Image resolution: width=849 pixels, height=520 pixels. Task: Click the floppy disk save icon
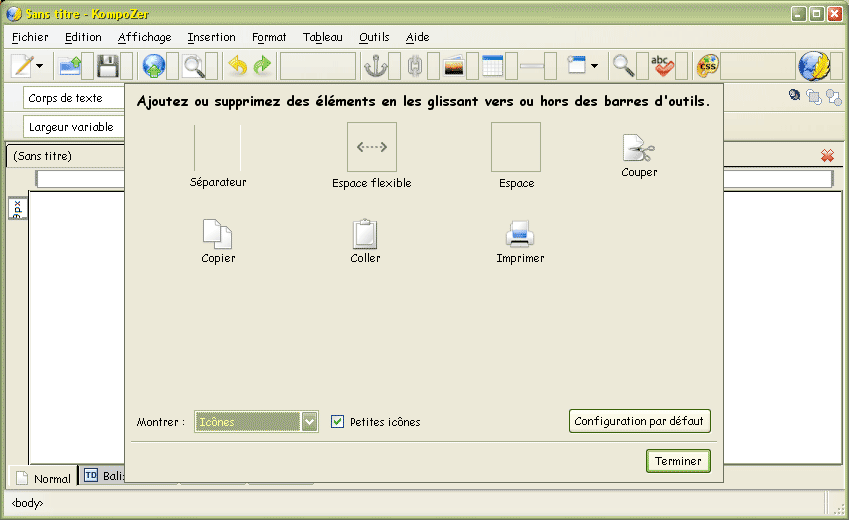(107, 67)
